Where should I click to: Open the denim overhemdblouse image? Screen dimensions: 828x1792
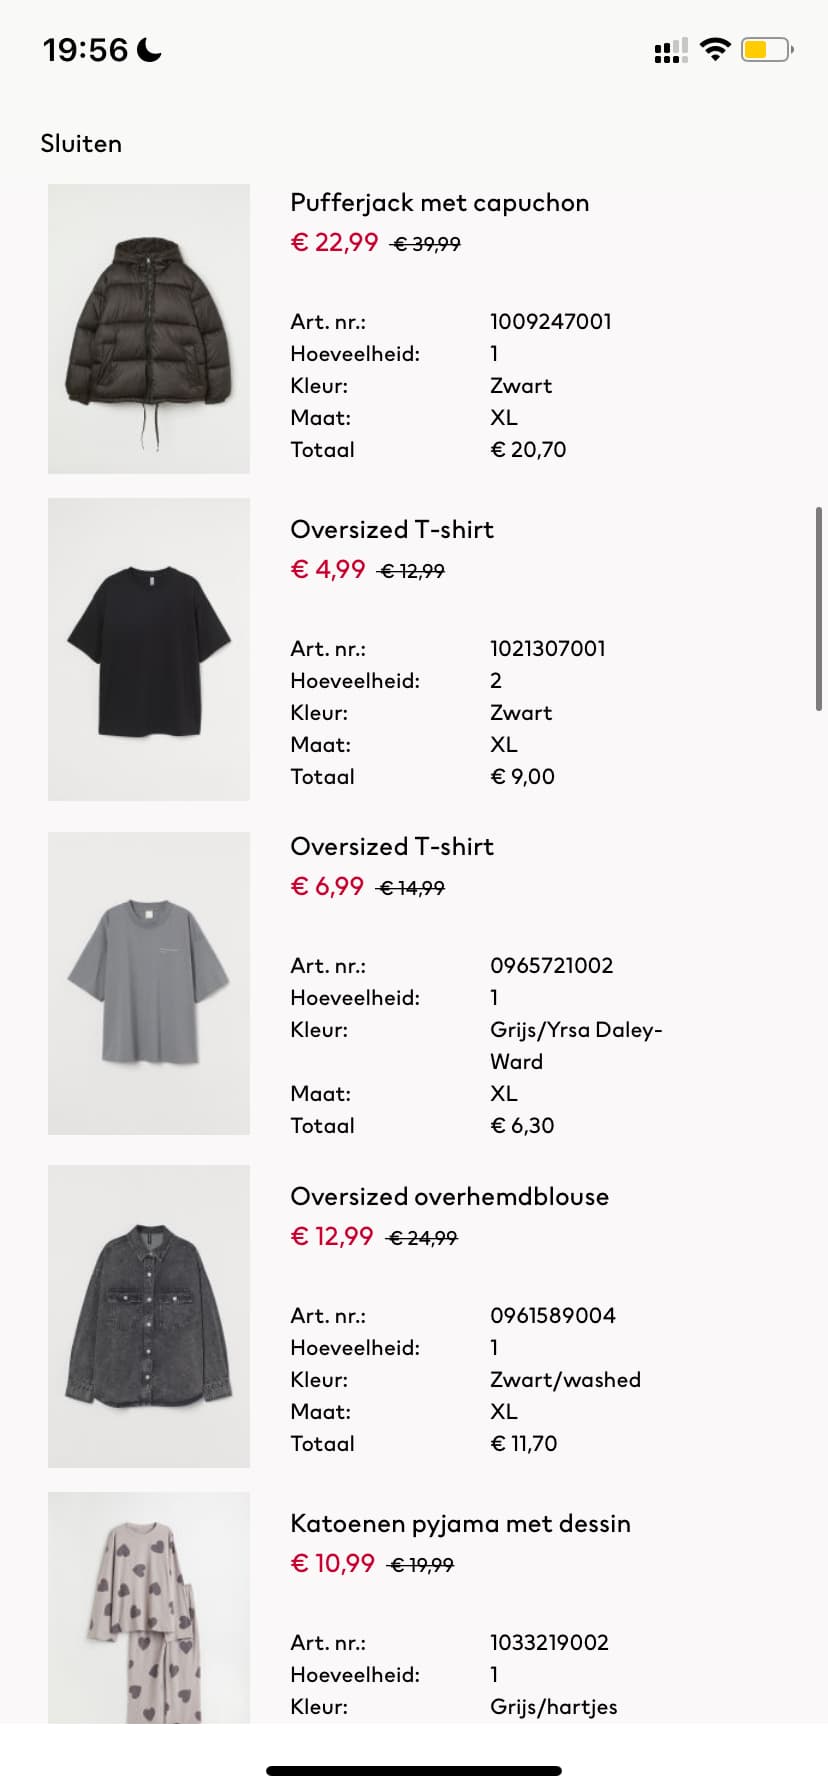coord(149,1316)
